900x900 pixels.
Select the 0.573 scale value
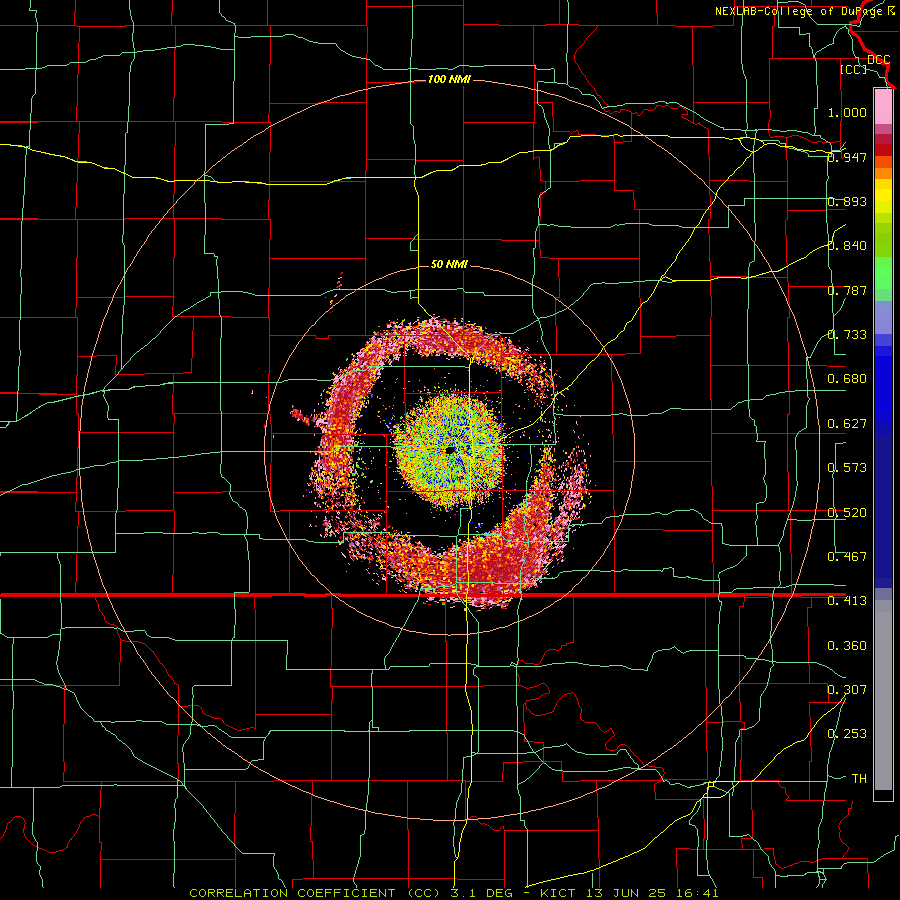click(847, 468)
